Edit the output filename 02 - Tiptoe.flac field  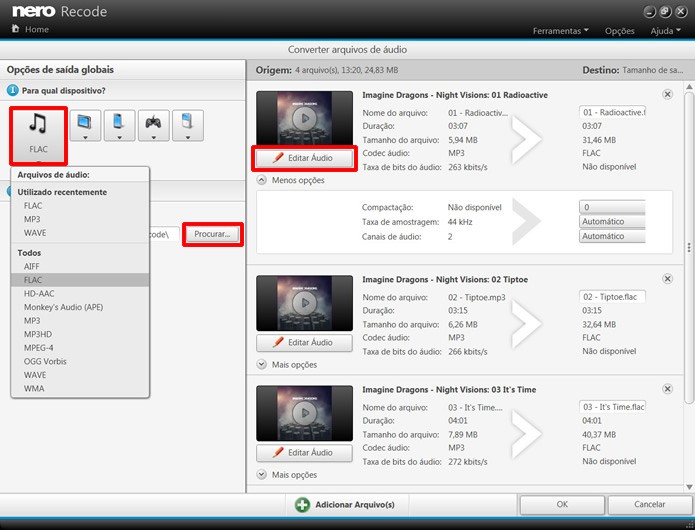coord(612,297)
